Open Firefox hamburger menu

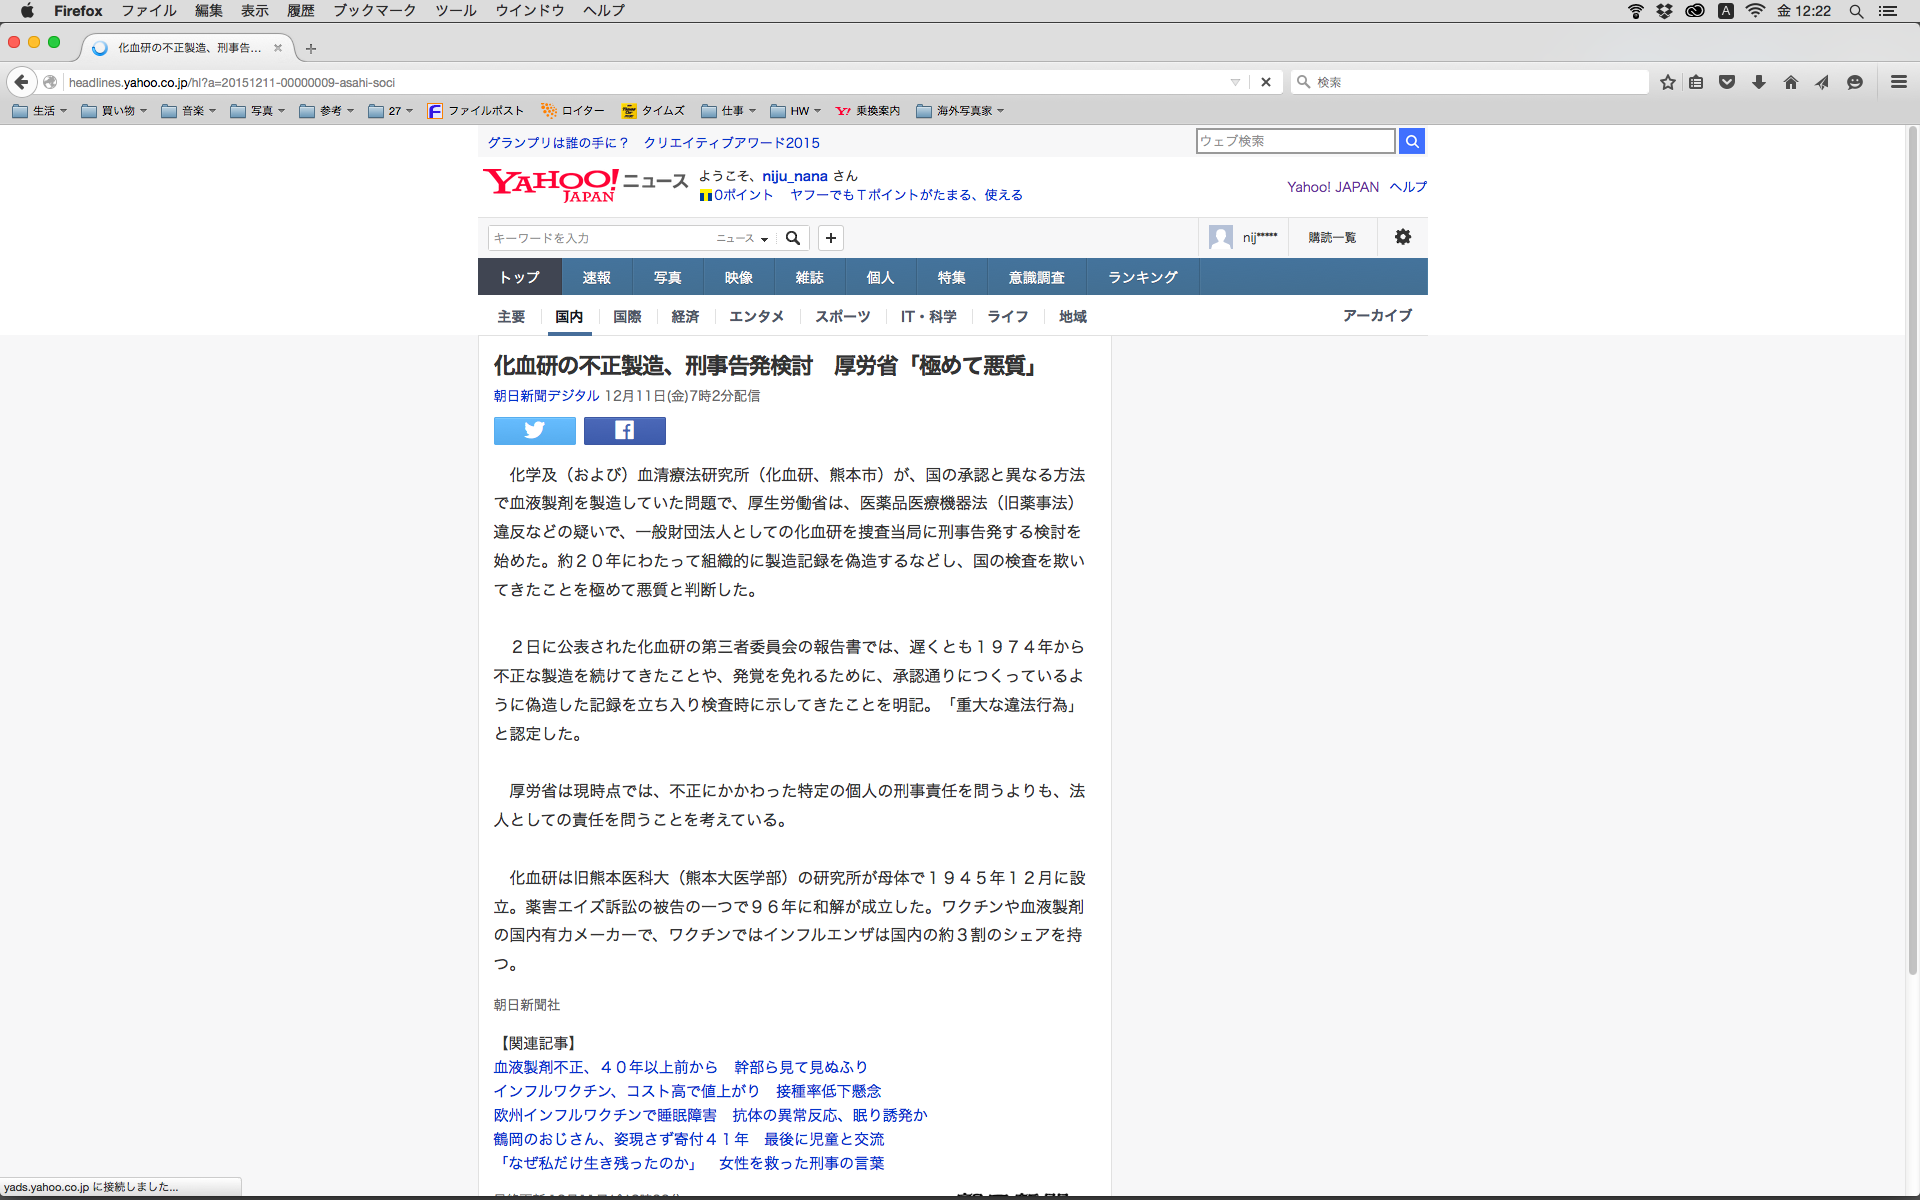point(1898,82)
